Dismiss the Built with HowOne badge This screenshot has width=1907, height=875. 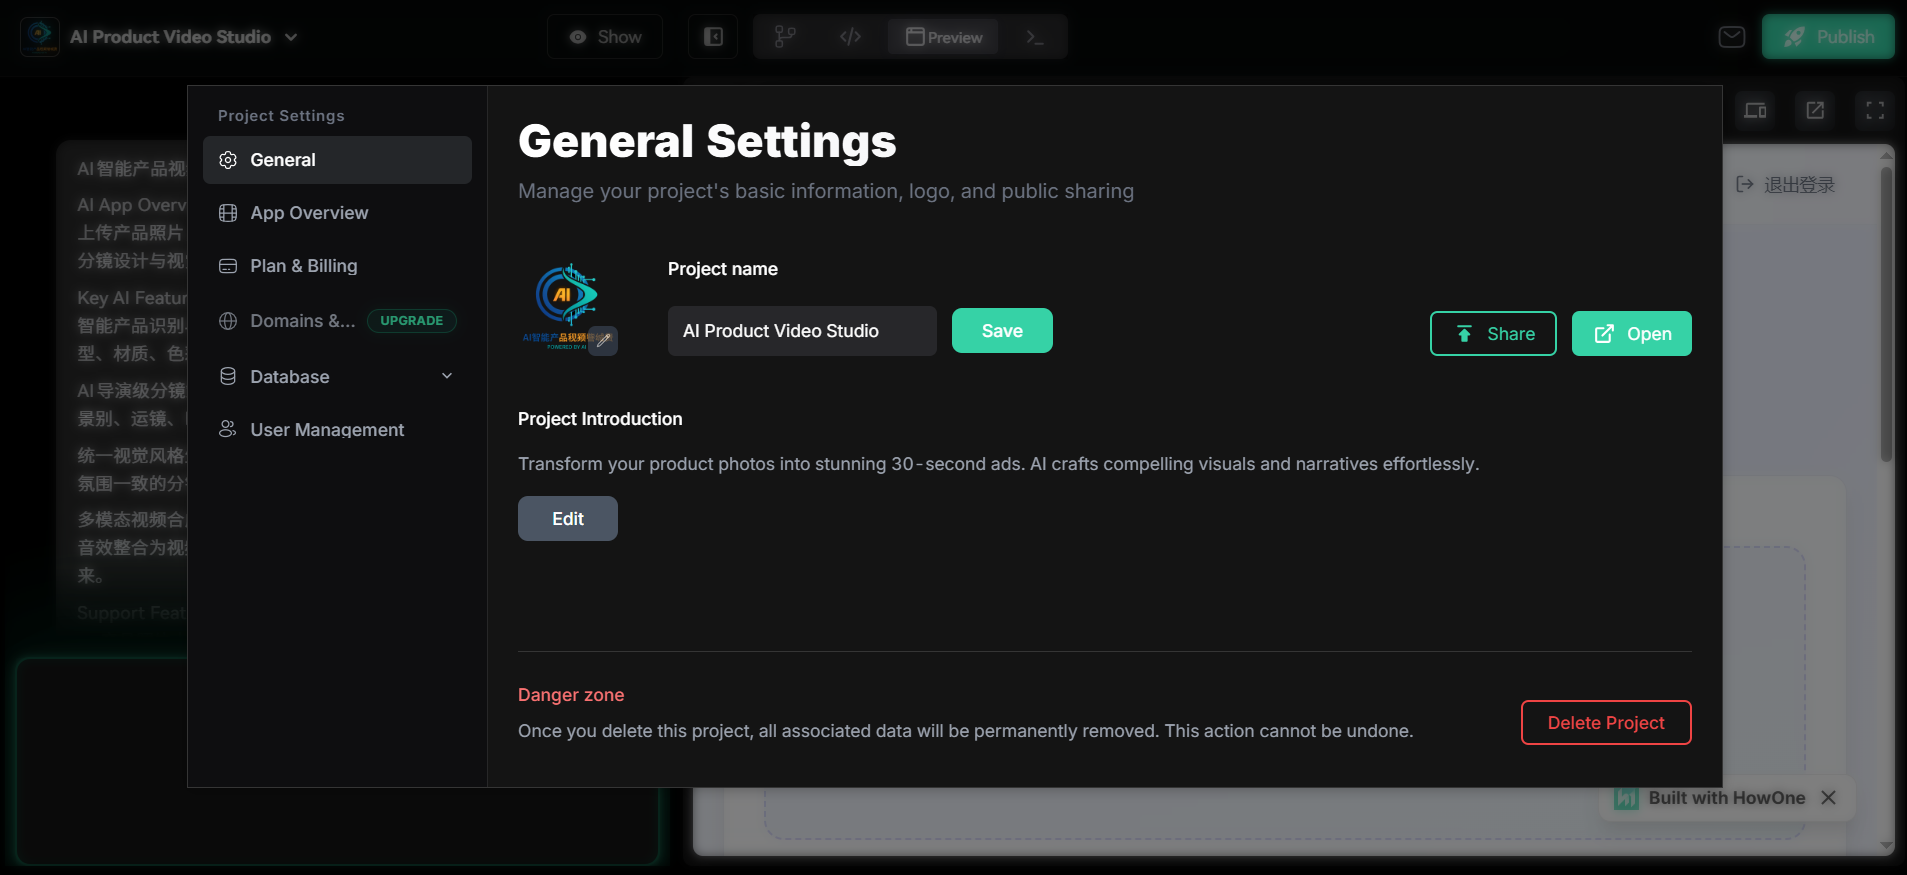tap(1828, 798)
